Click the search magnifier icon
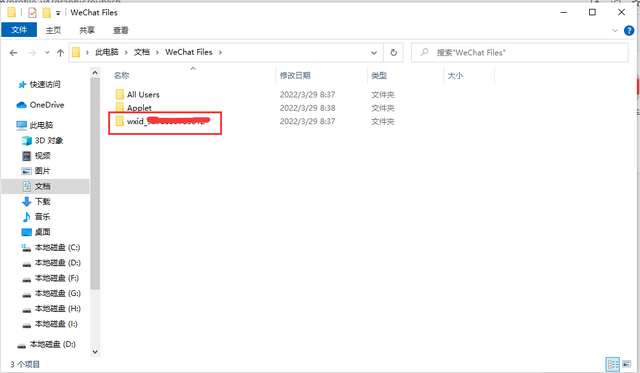 pos(424,52)
